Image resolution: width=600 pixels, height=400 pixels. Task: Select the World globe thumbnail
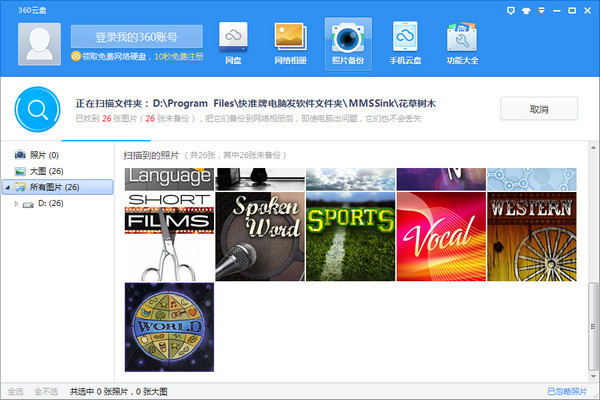[x=169, y=326]
